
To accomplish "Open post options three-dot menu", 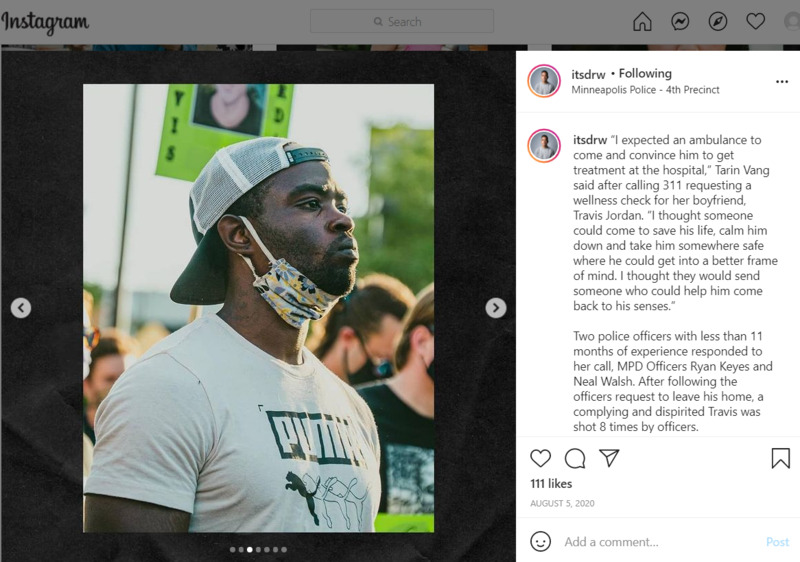I will pyautogui.click(x=782, y=82).
